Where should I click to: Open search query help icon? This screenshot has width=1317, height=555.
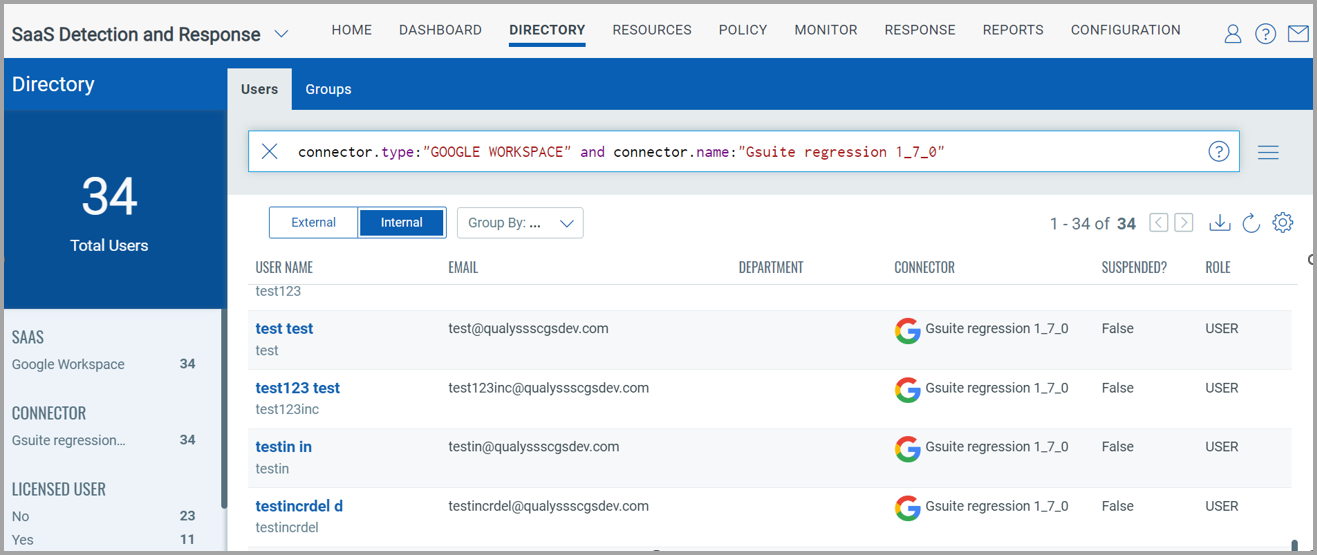click(1218, 151)
